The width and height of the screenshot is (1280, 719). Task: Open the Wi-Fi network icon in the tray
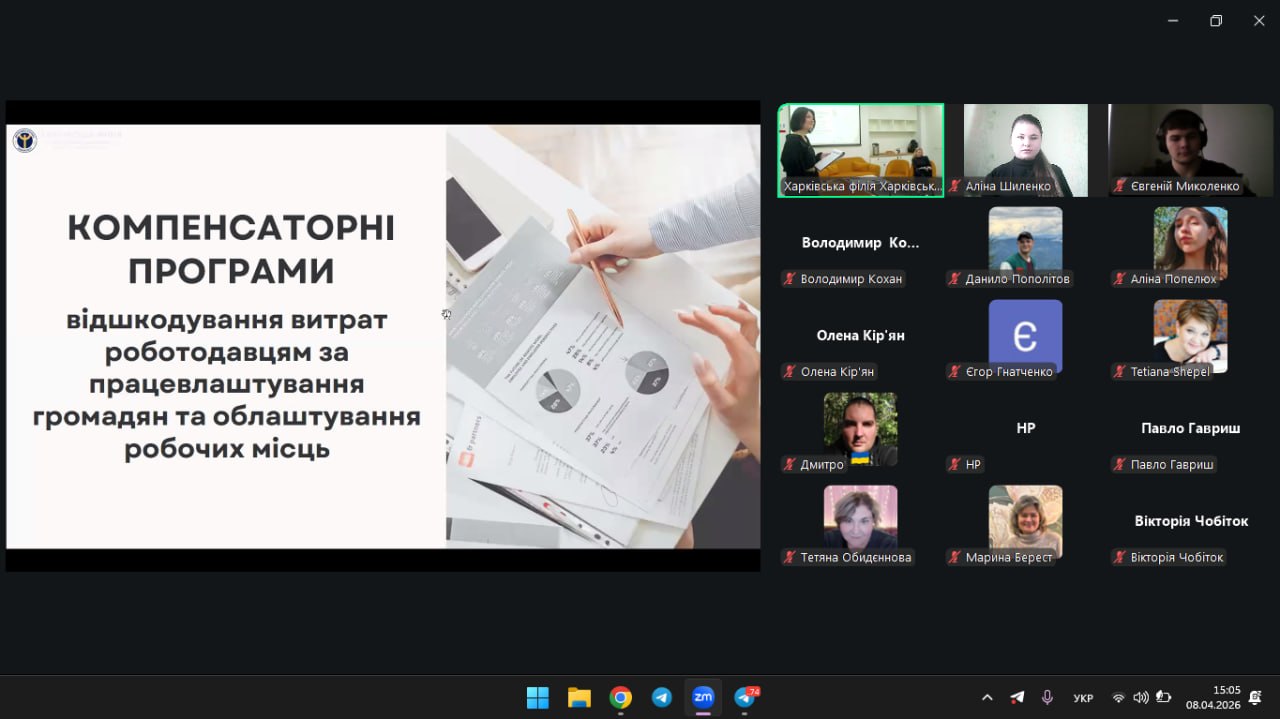[x=1118, y=697]
